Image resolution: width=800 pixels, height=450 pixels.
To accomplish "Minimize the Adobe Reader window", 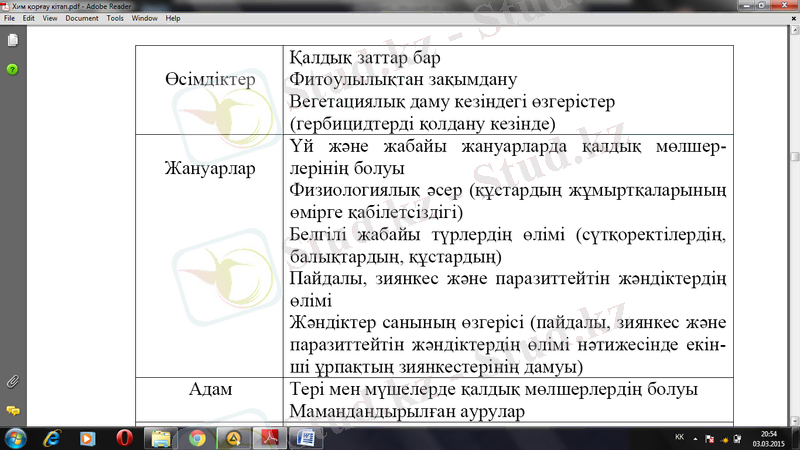I will (747, 5).
